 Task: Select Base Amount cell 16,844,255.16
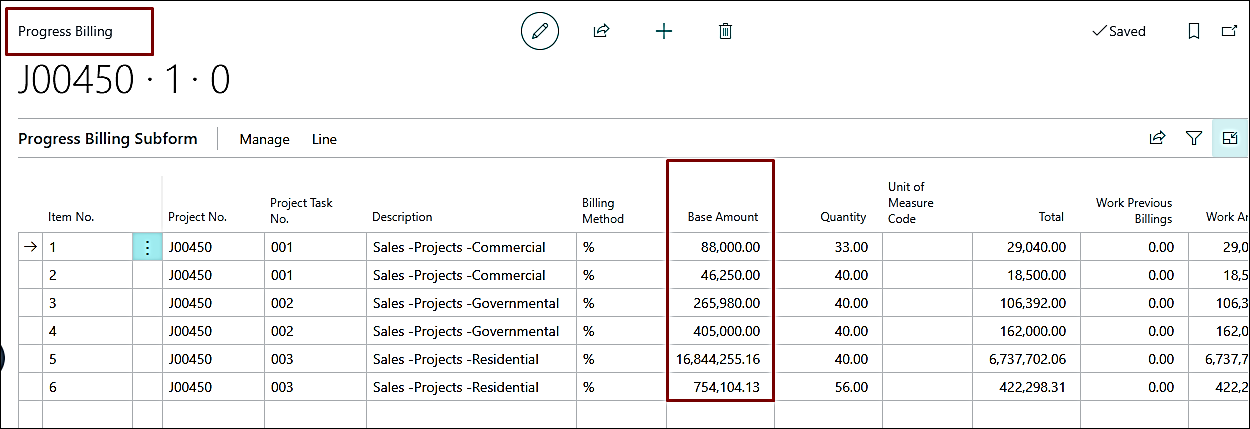pyautogui.click(x=720, y=359)
